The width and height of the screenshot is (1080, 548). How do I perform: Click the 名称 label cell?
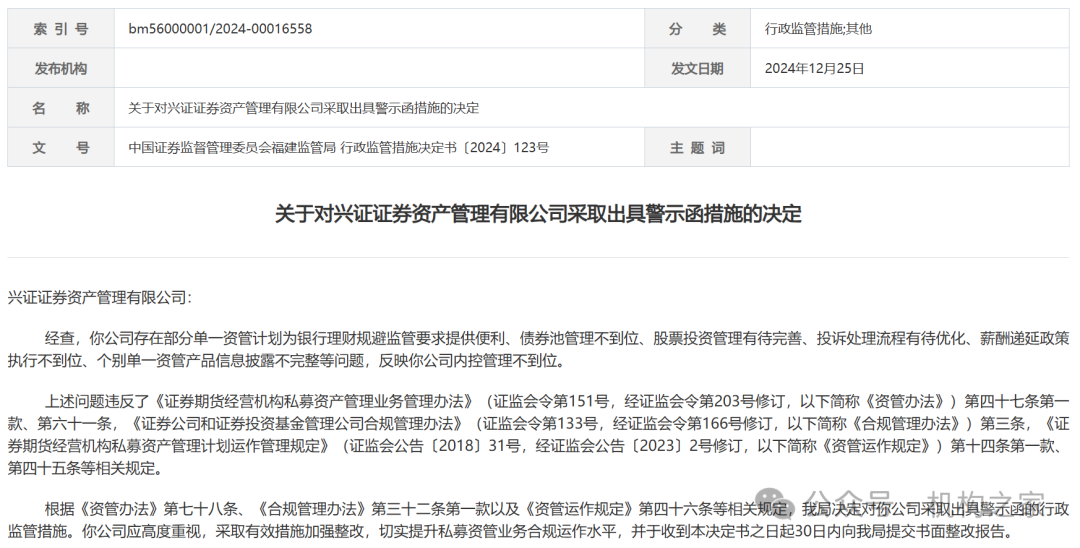(x=61, y=108)
